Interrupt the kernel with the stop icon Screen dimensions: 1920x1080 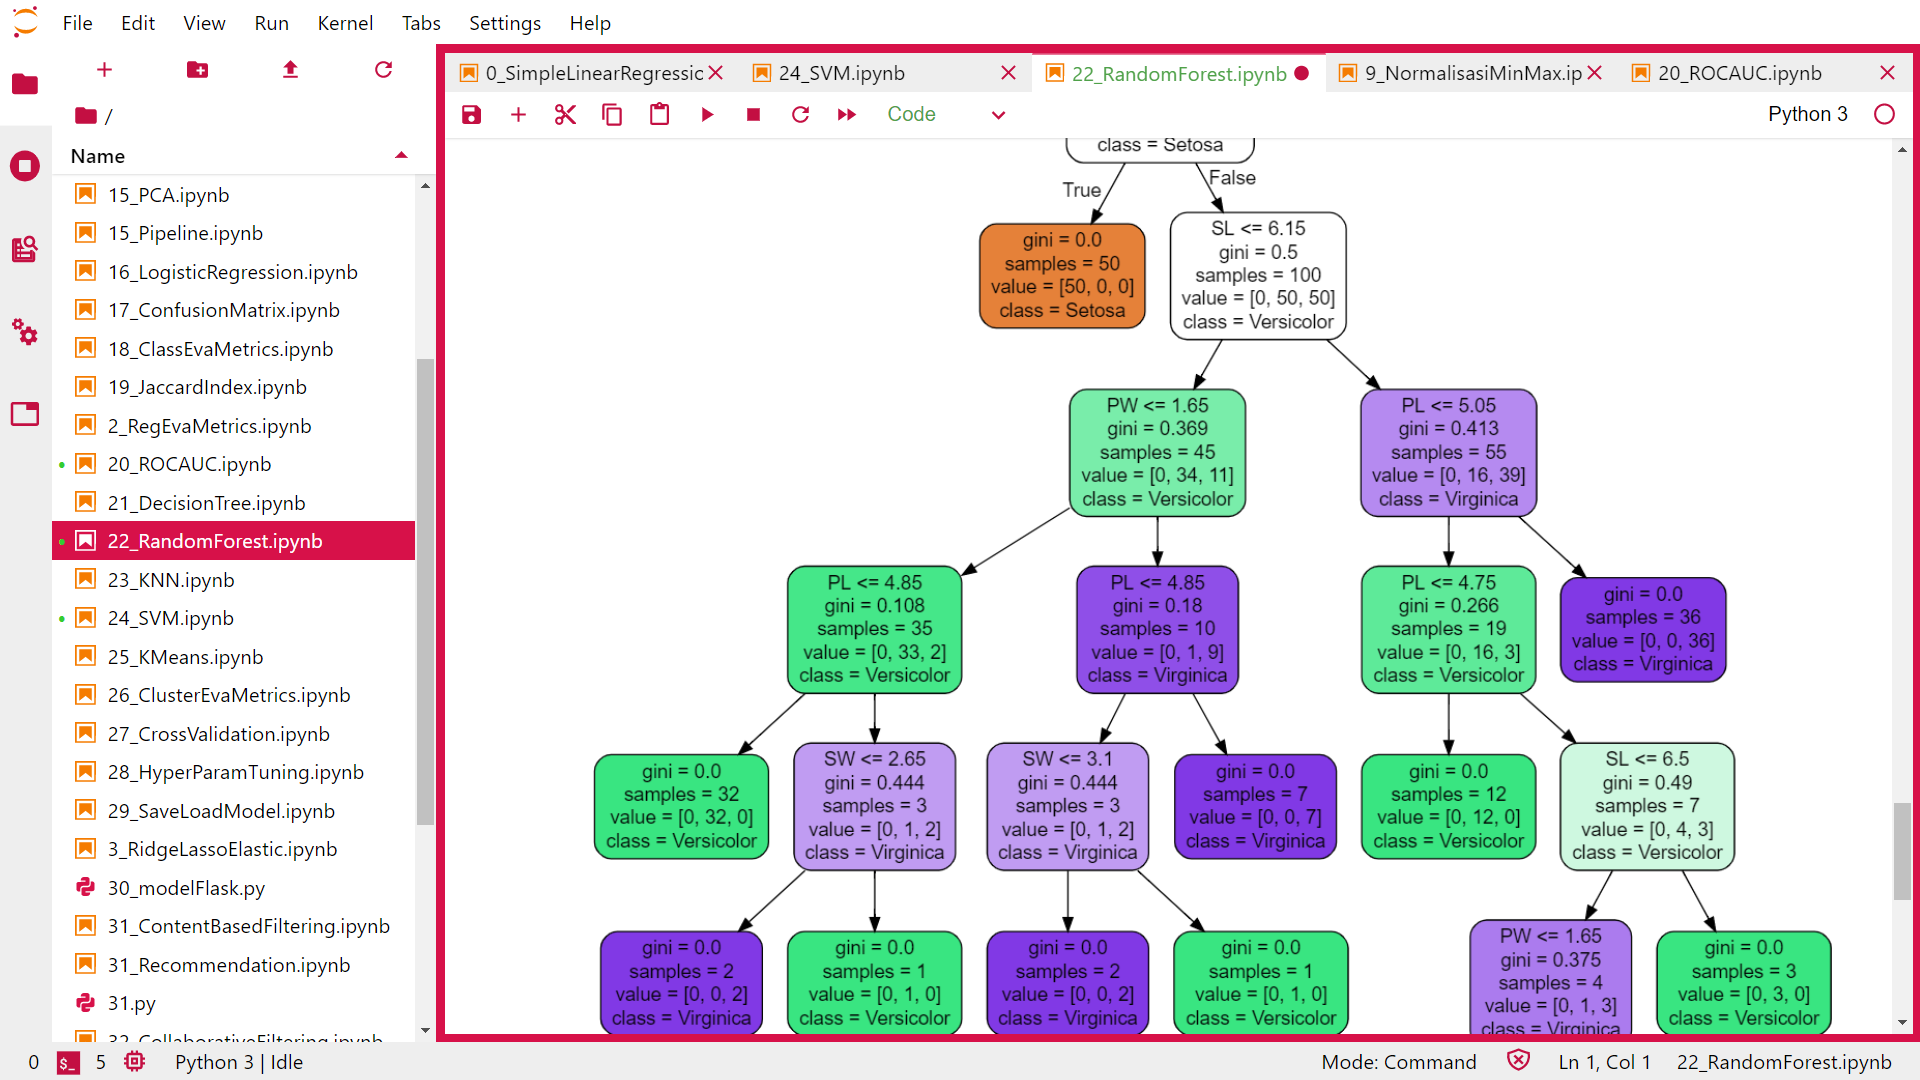click(754, 115)
